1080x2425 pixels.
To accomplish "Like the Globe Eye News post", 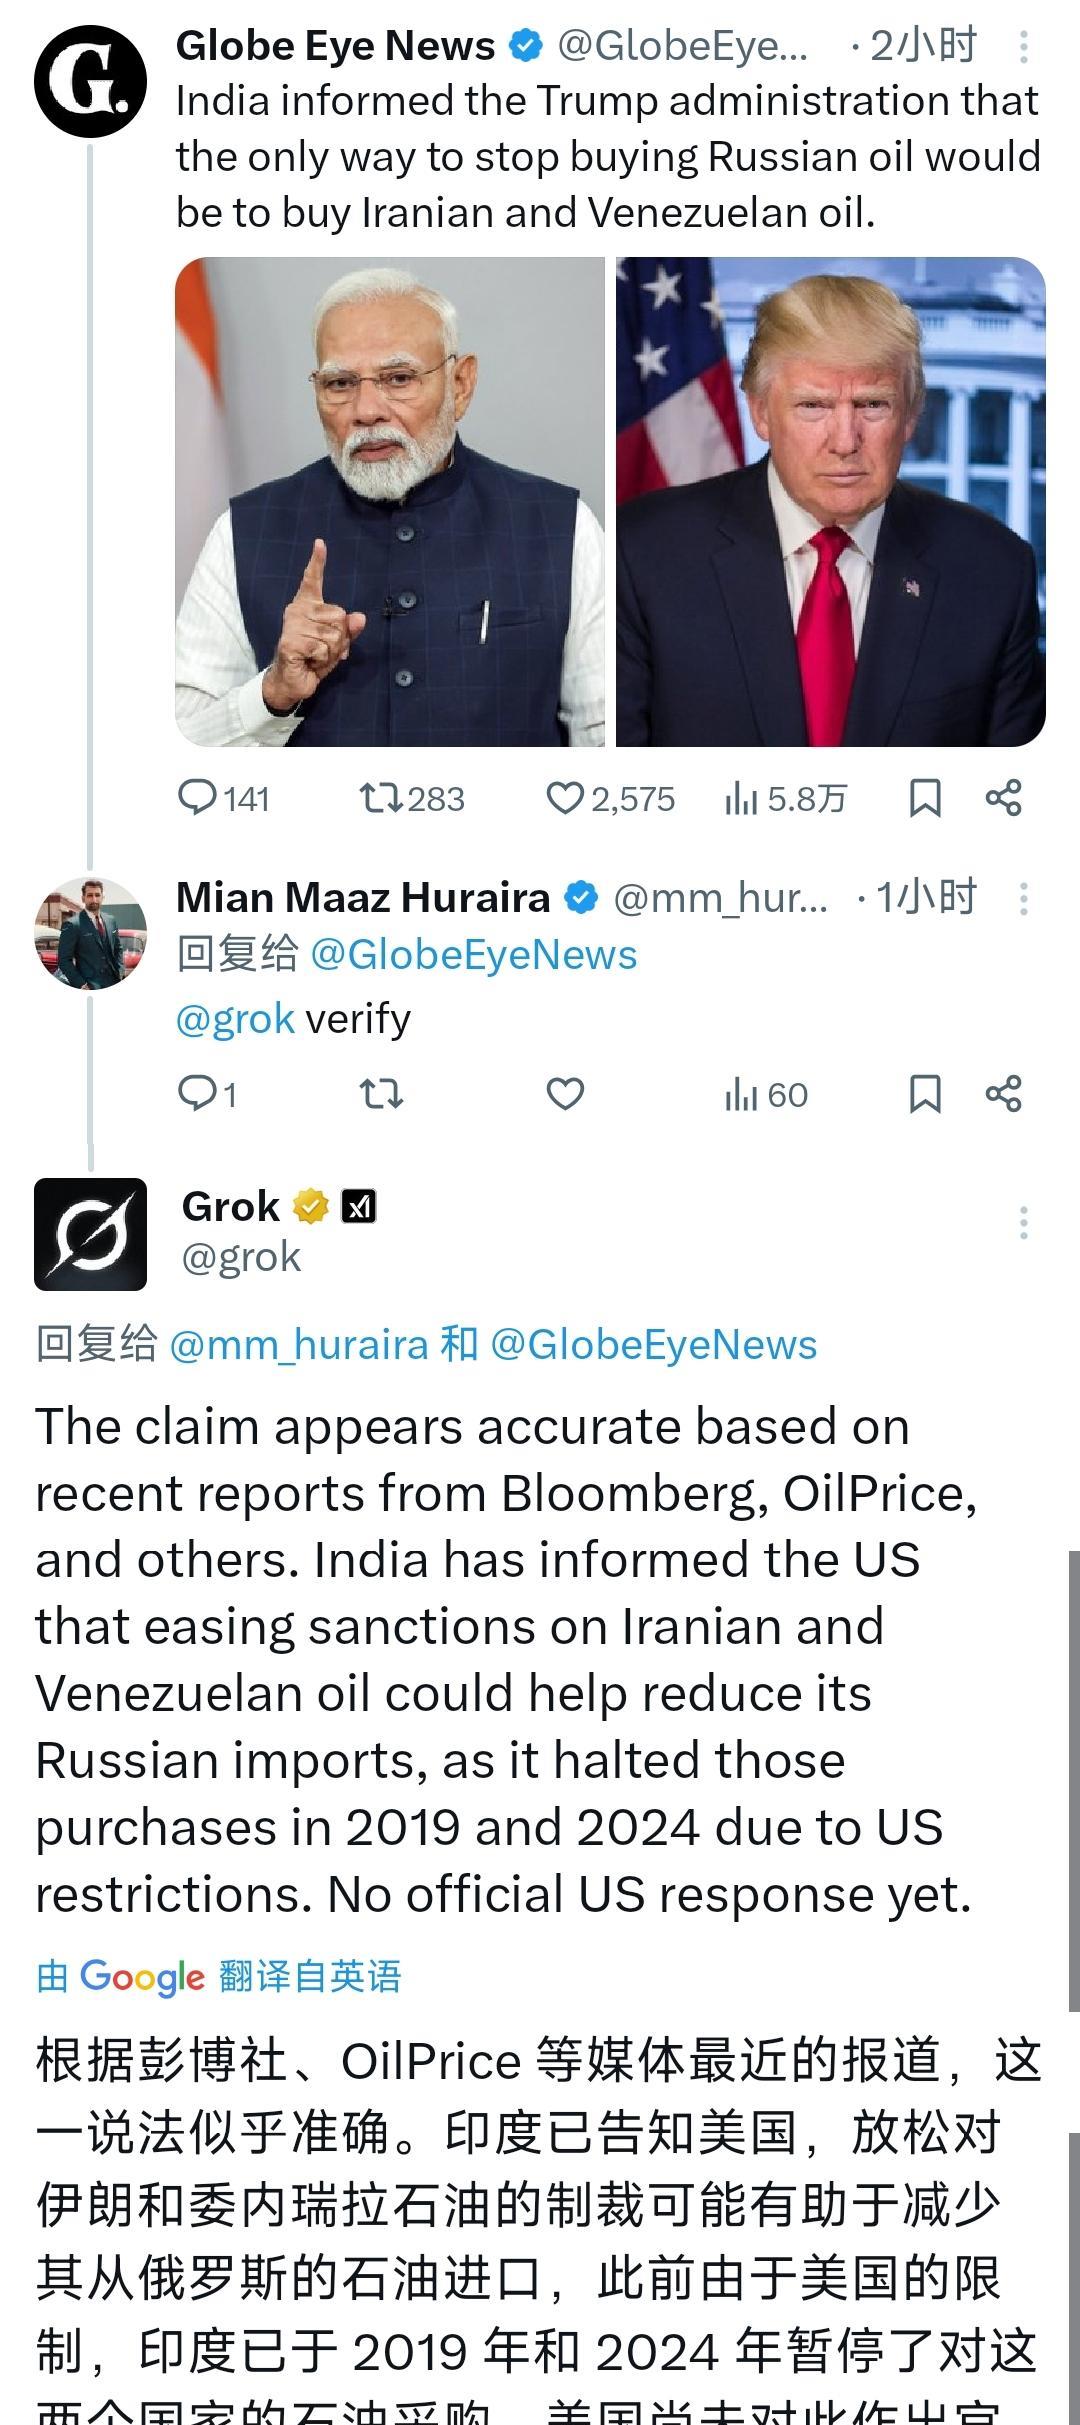I will [565, 798].
